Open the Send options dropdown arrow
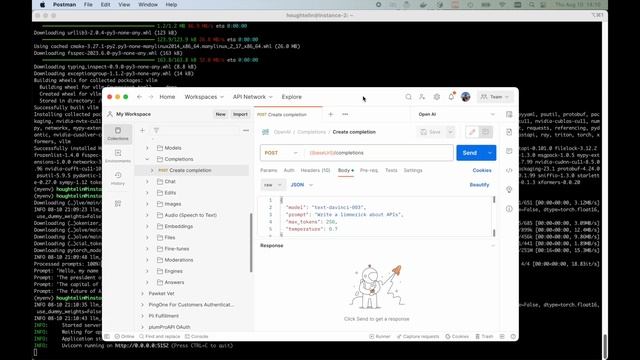This screenshot has width=640, height=360. point(489,153)
